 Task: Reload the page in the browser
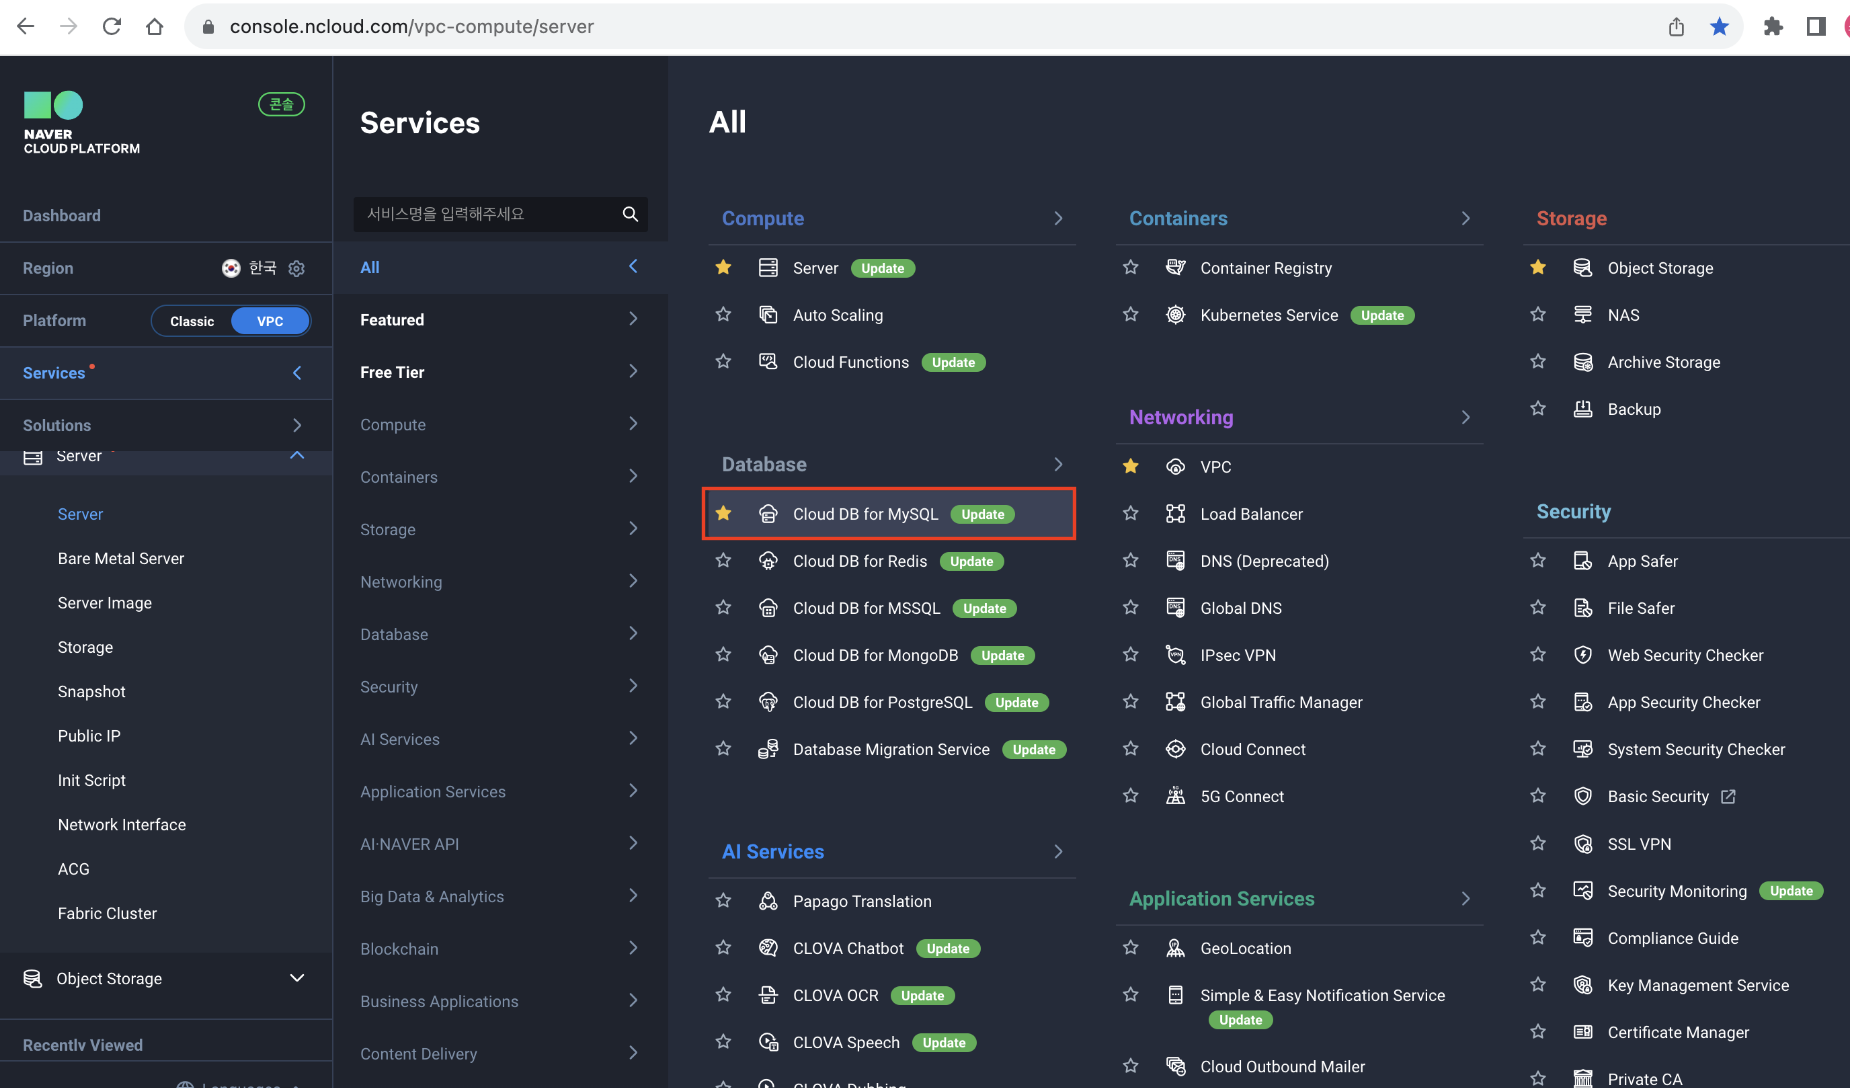pyautogui.click(x=112, y=27)
